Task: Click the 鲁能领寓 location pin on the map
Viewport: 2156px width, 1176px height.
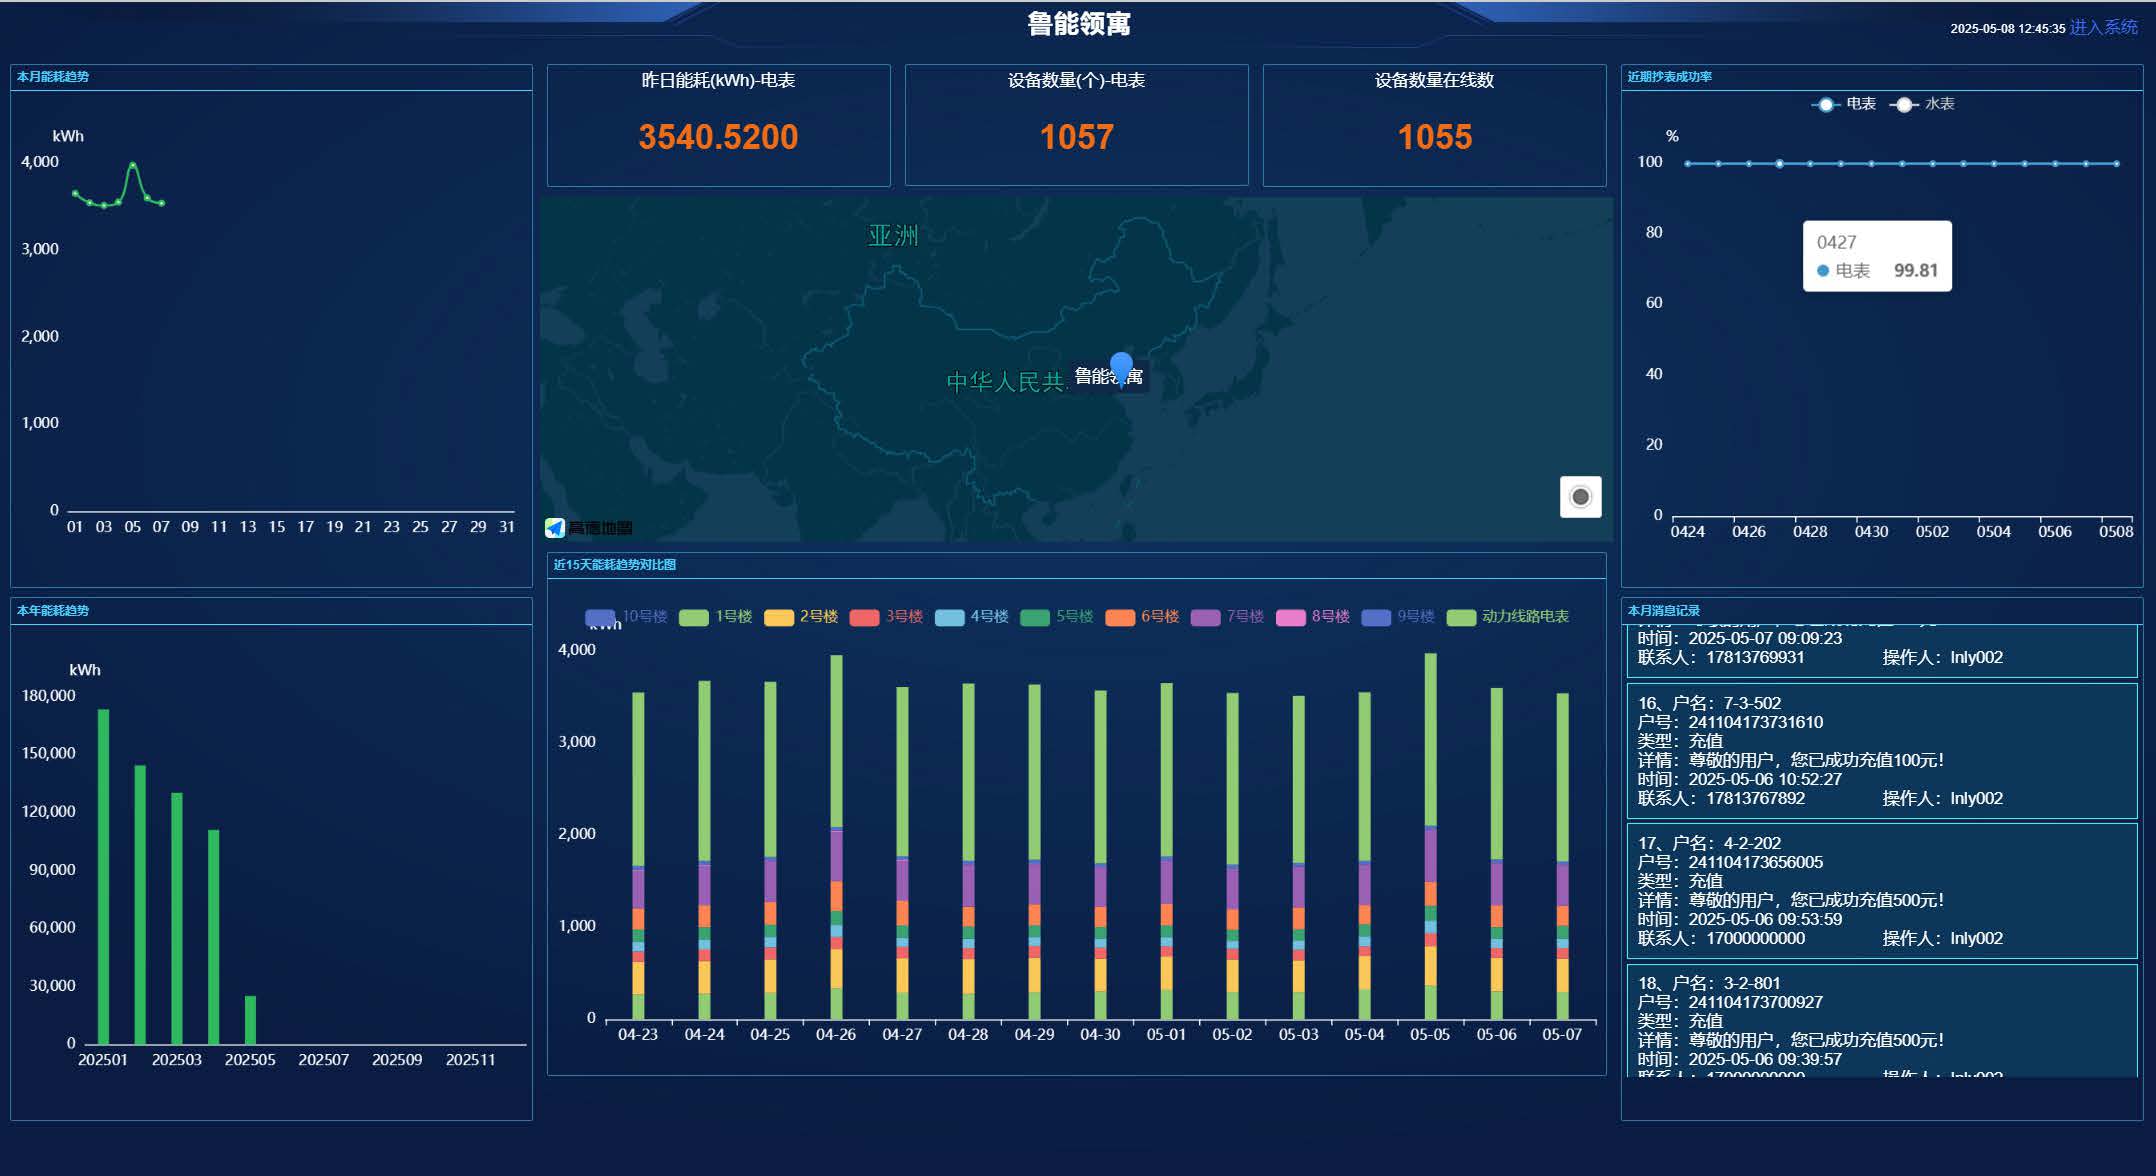Action: click(1120, 365)
